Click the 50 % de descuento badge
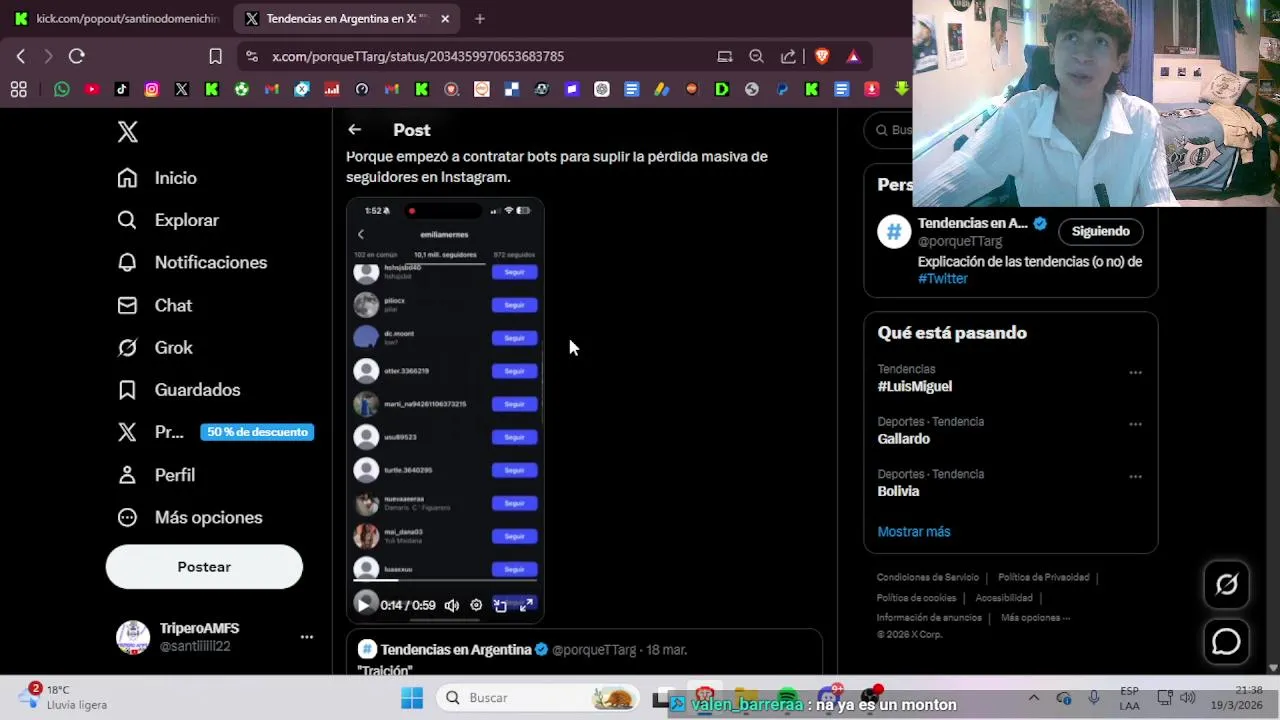 (x=258, y=432)
